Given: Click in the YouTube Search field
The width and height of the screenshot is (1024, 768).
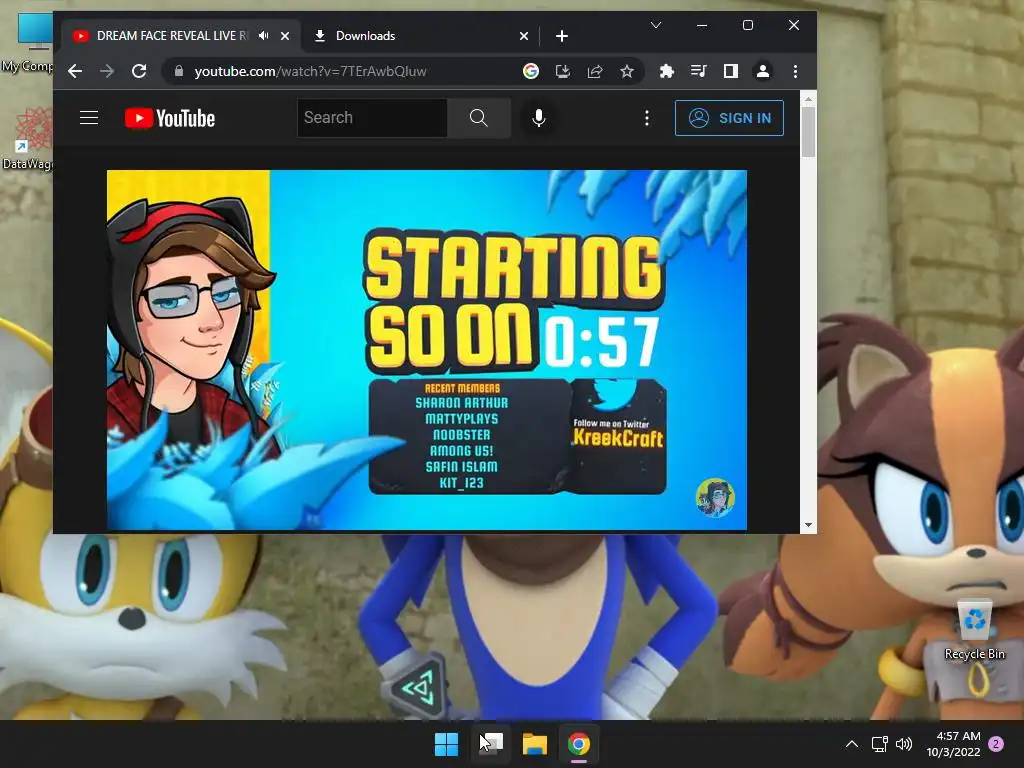Looking at the screenshot, I should (x=372, y=118).
